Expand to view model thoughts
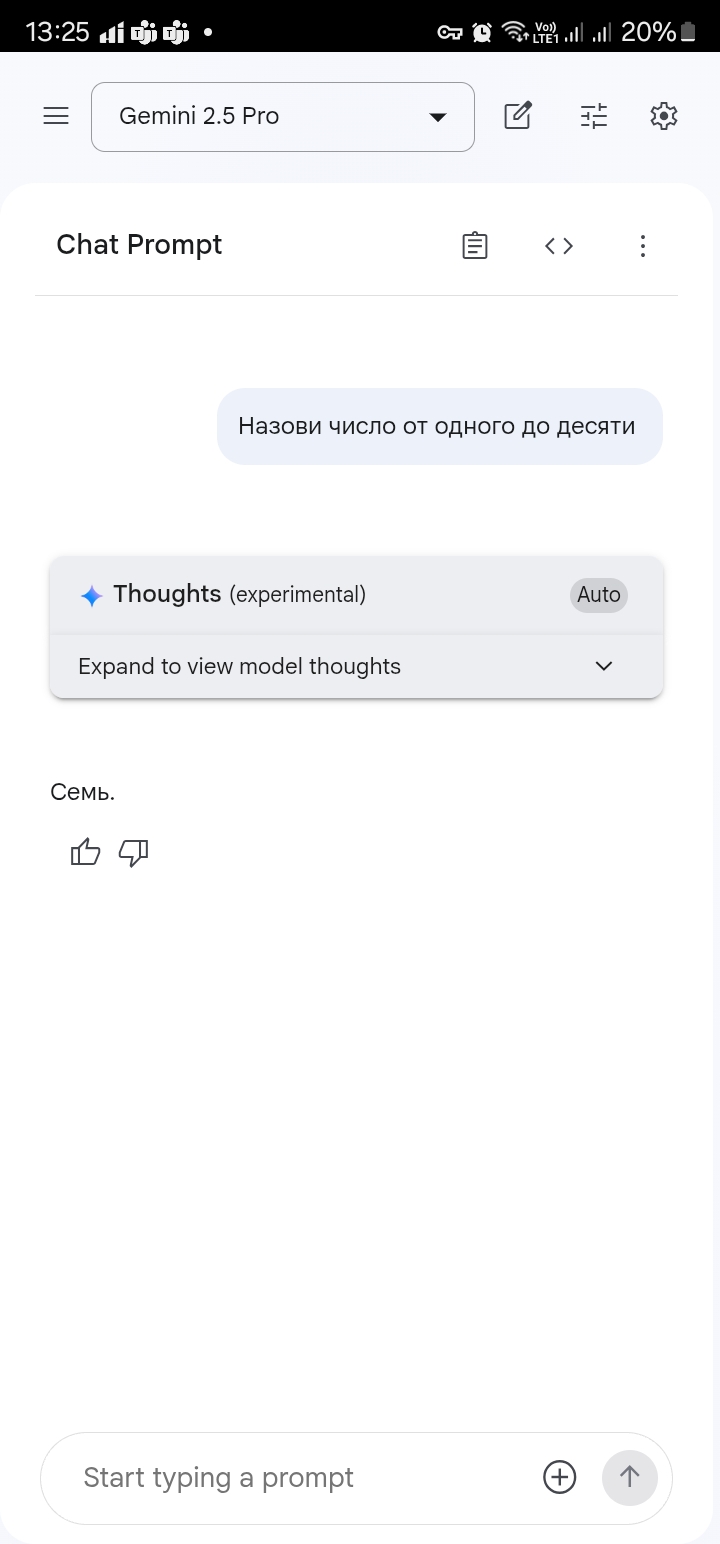The image size is (720, 1544). pos(357,666)
